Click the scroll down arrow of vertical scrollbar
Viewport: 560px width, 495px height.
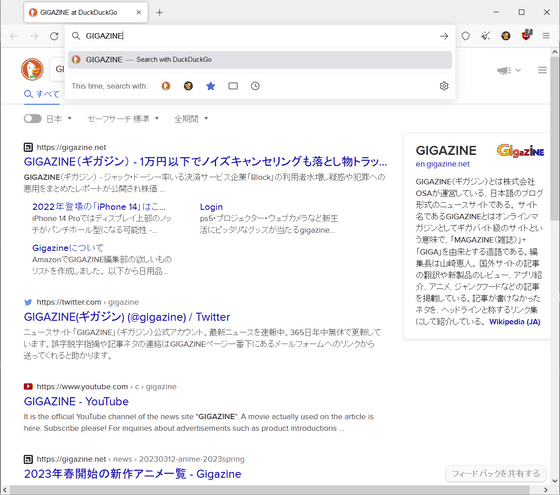click(x=555, y=481)
